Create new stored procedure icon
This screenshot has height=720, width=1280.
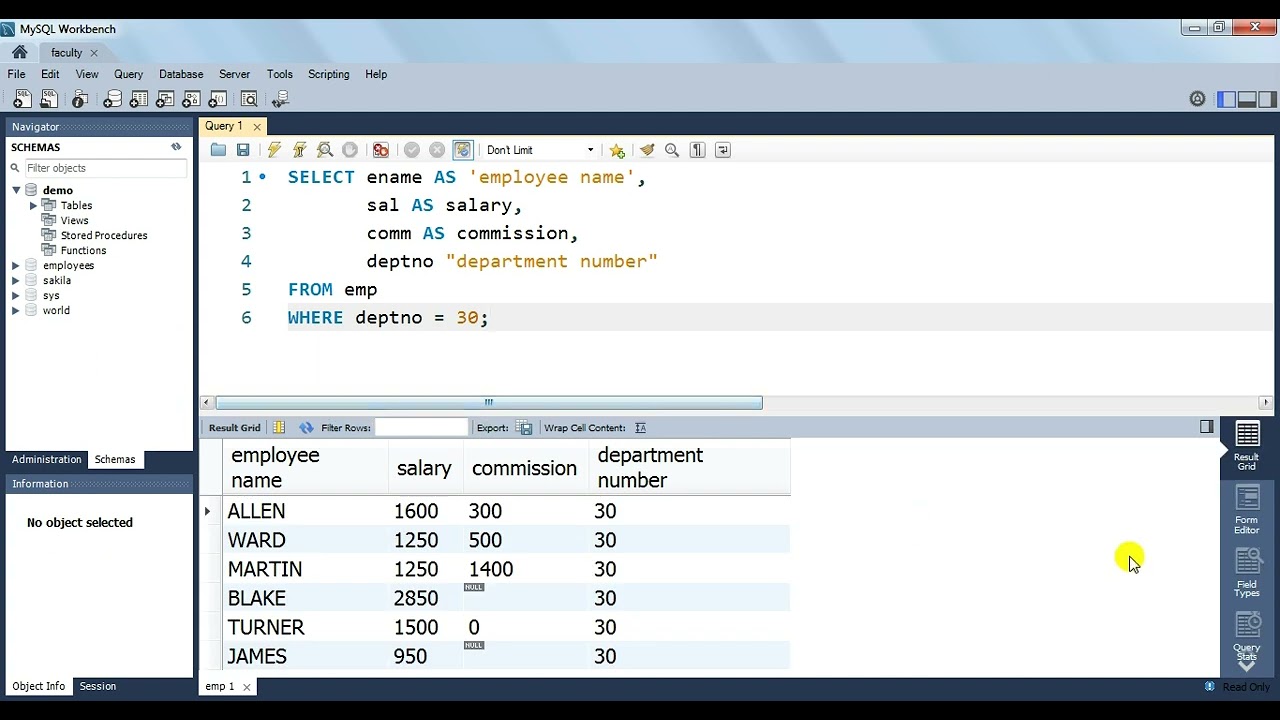[x=191, y=99]
